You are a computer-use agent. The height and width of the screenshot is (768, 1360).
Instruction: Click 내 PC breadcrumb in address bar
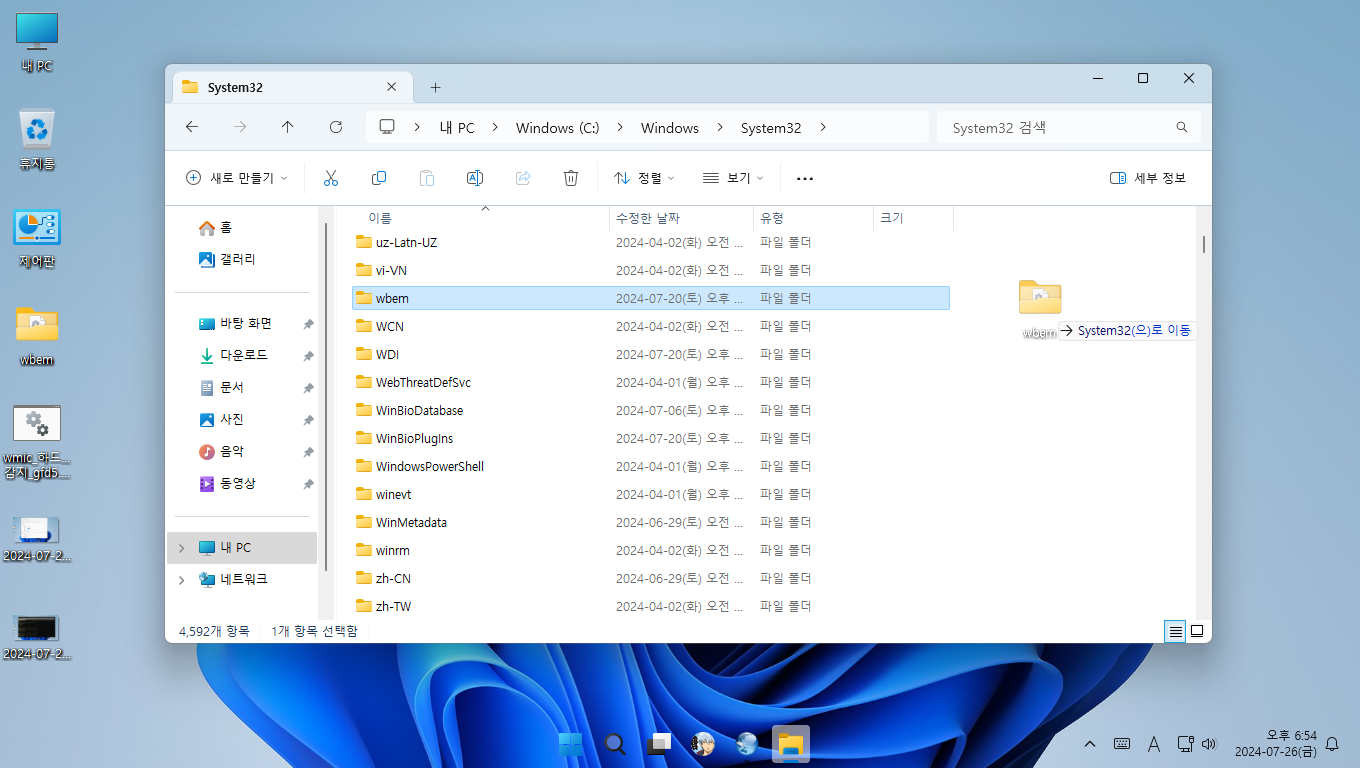[457, 128]
